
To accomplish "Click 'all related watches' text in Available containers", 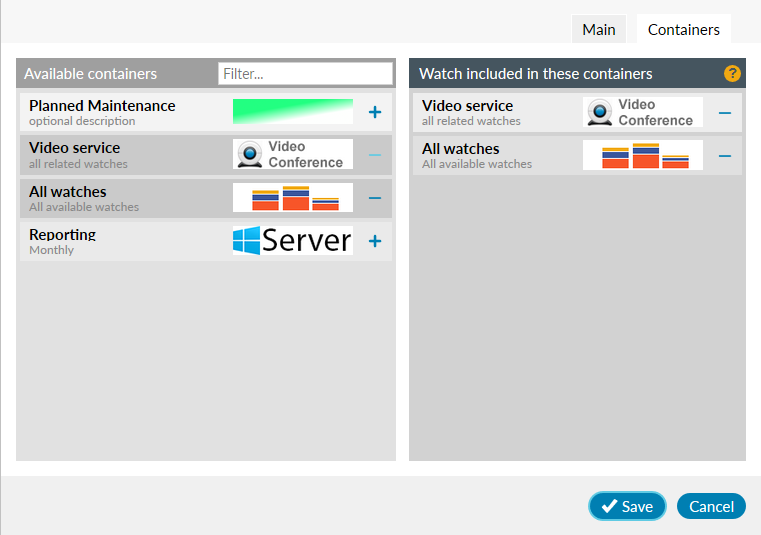I will (x=78, y=164).
